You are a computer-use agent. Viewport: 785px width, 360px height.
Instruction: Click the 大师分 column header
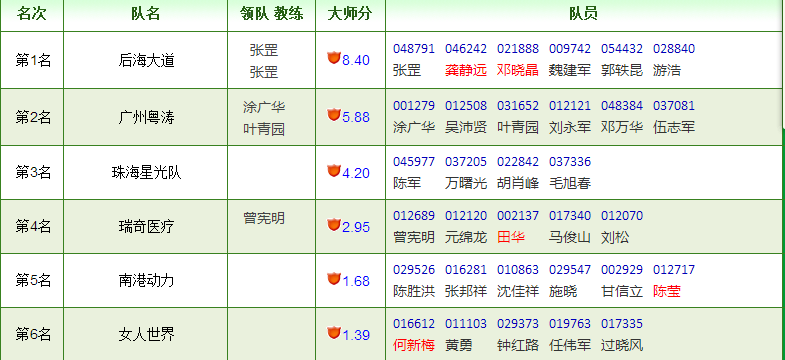coord(350,14)
